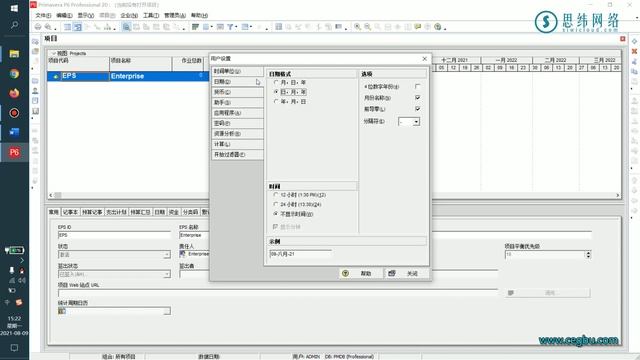Image resolution: width=640 pixels, height=360 pixels.
Task: Open the 显示 menu
Action: pos(86,16)
